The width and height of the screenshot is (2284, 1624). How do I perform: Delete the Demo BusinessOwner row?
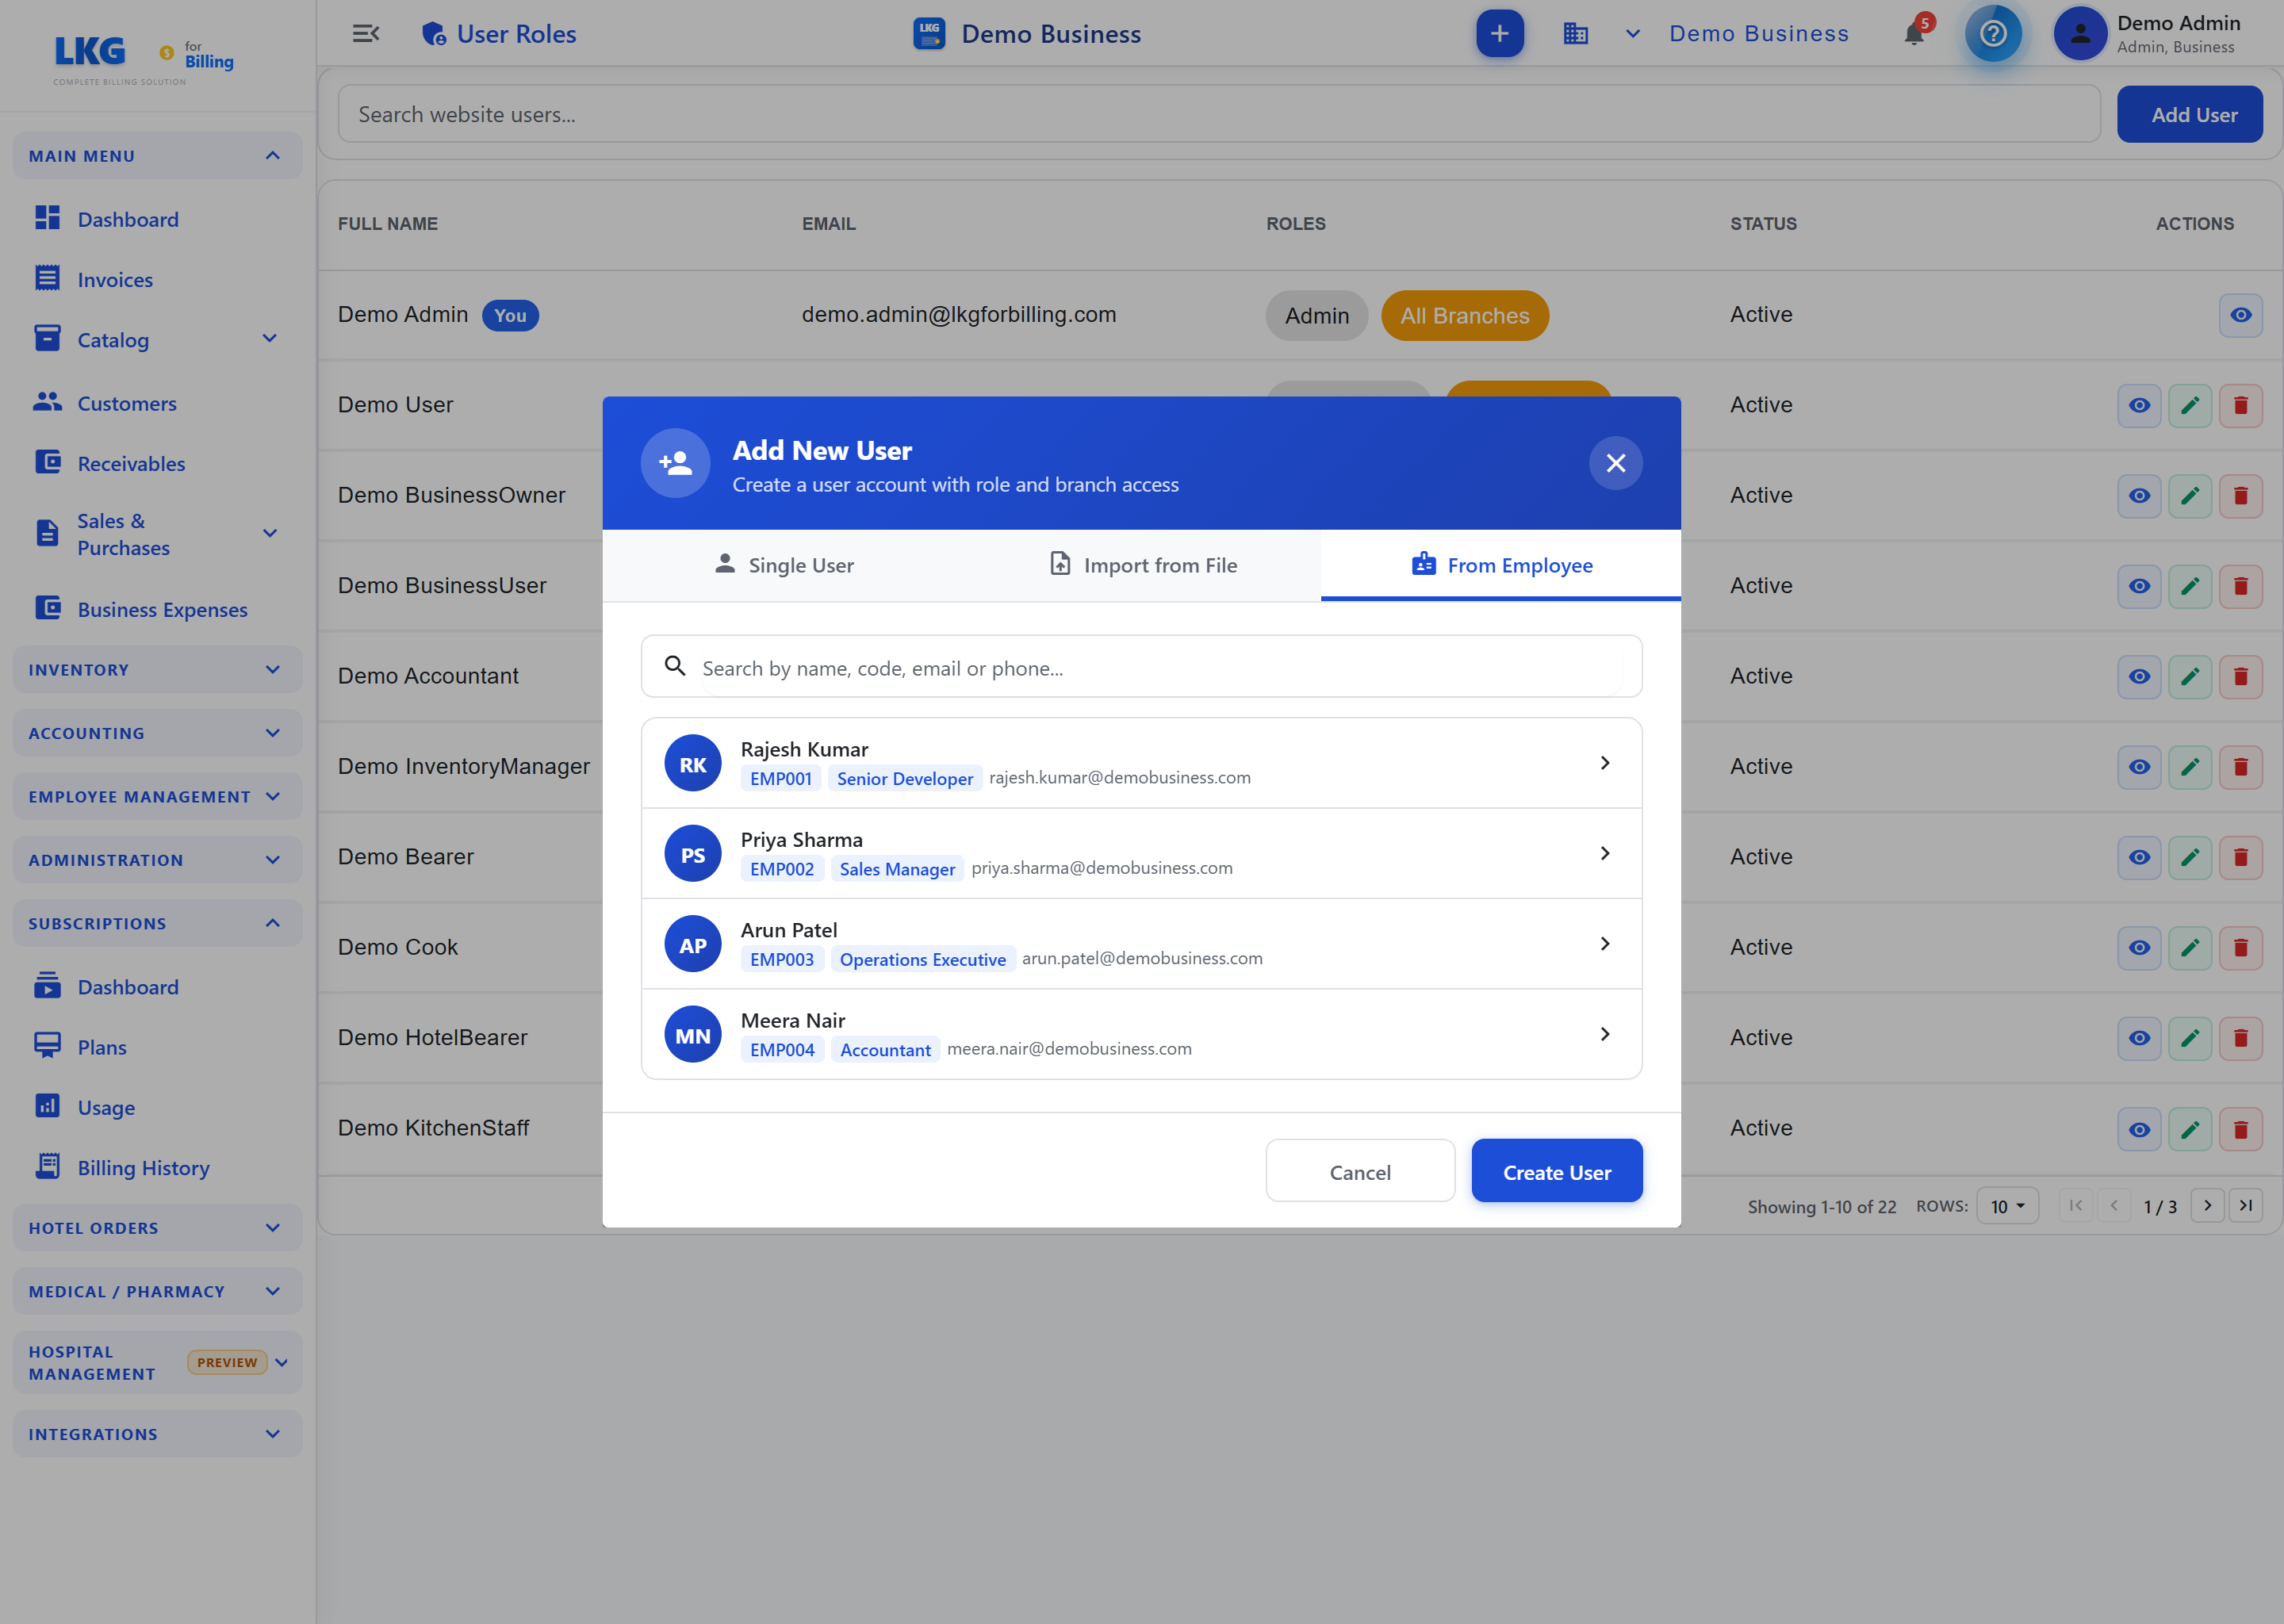pos(2241,496)
